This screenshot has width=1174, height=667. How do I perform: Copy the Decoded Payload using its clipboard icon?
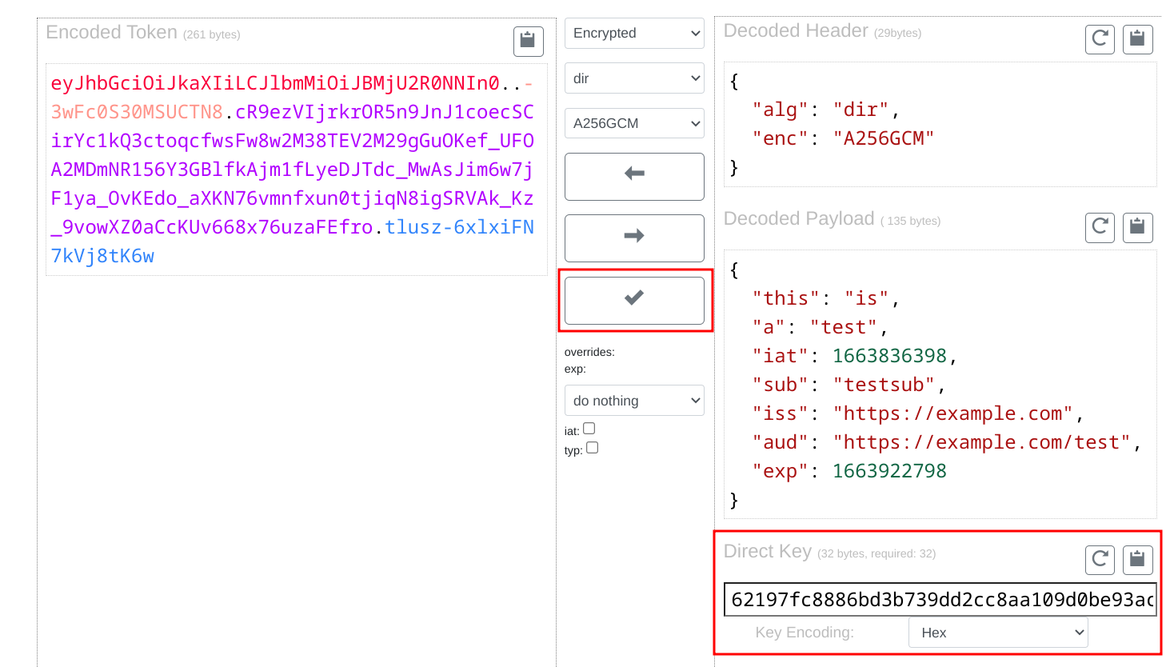[x=1138, y=227]
